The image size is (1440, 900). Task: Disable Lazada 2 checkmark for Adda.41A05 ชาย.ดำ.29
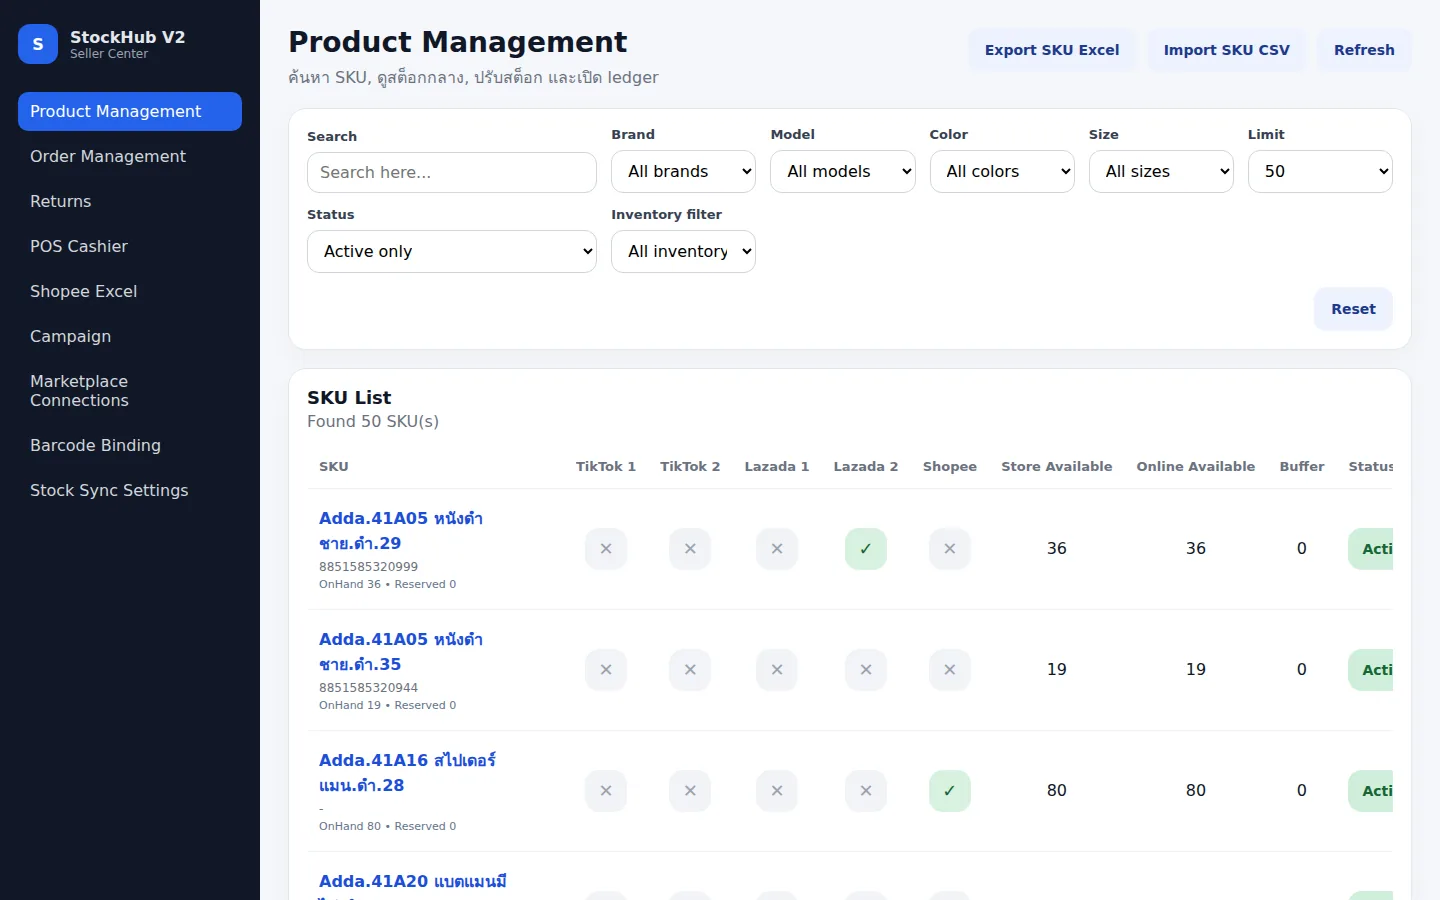866,549
